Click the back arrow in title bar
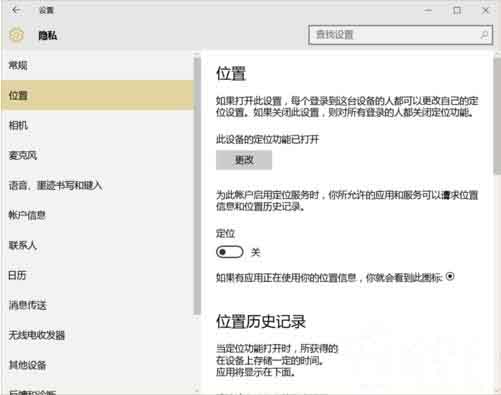This screenshot has width=501, height=395. point(16,11)
